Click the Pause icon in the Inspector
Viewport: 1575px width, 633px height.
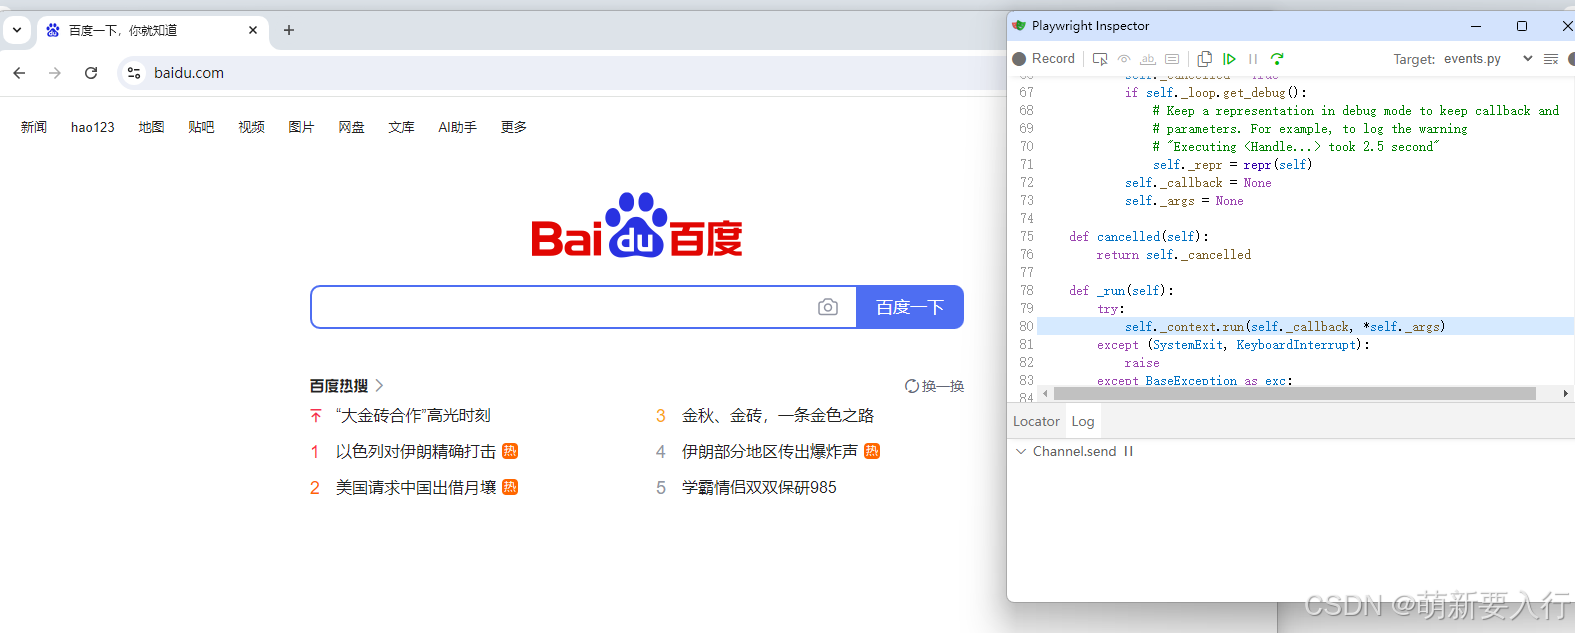tap(1253, 59)
